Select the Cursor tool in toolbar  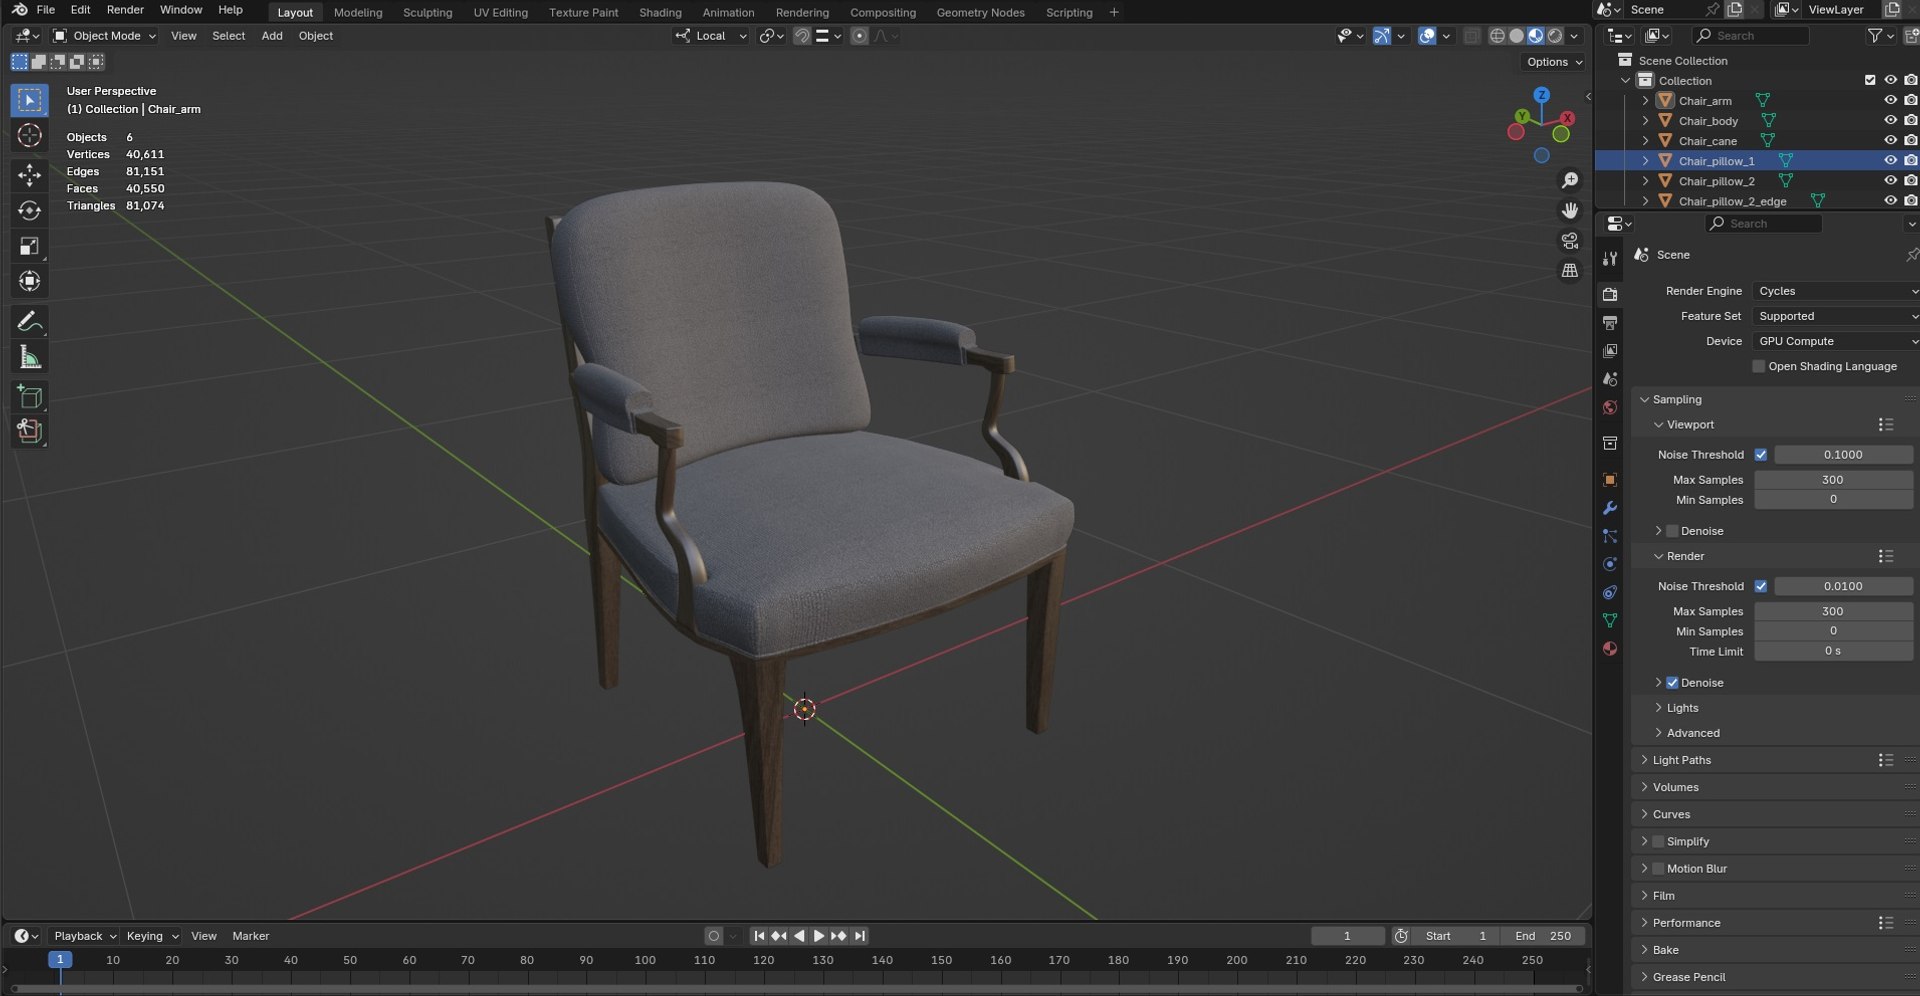pyautogui.click(x=29, y=136)
